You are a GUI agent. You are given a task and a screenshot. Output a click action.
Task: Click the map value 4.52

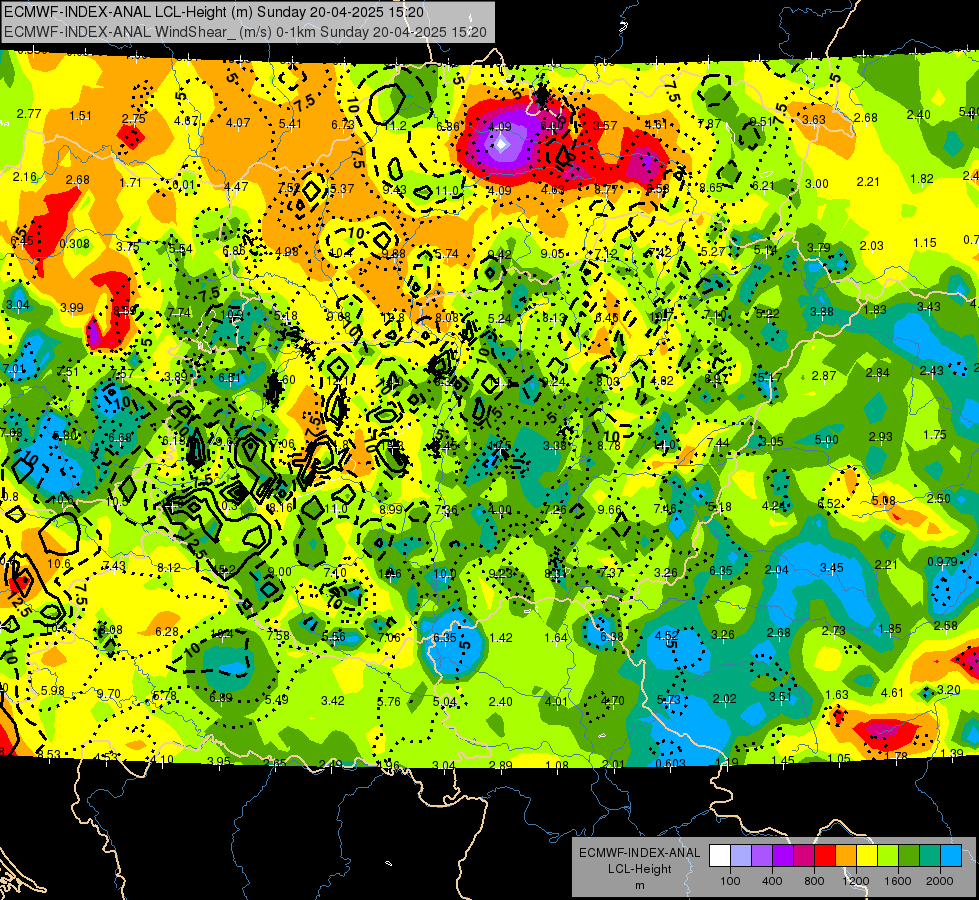coord(667,636)
